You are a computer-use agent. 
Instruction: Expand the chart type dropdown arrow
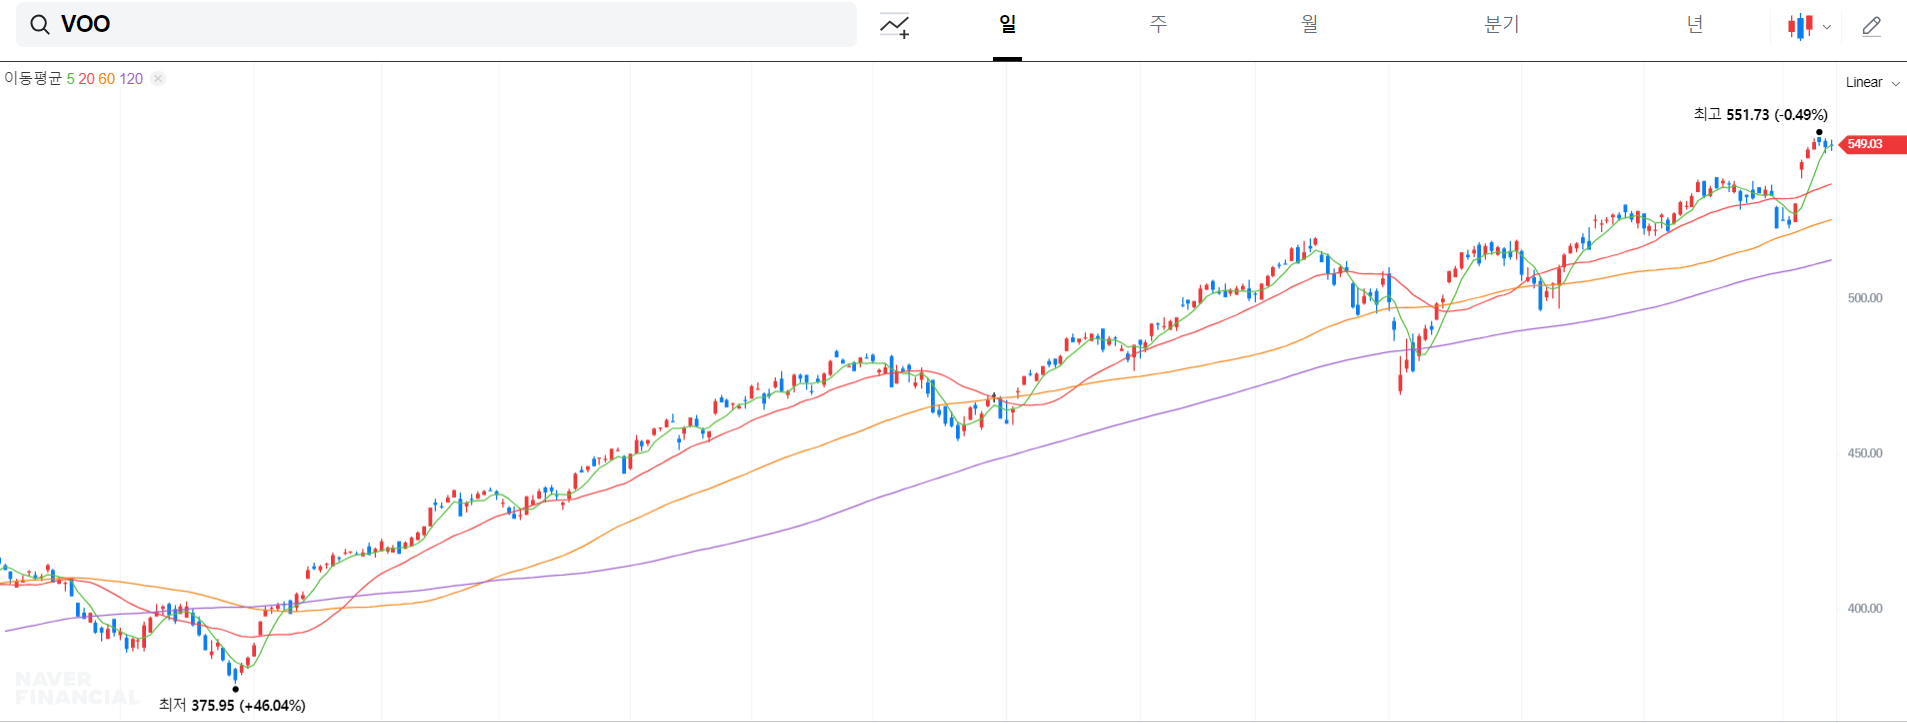click(x=1827, y=27)
